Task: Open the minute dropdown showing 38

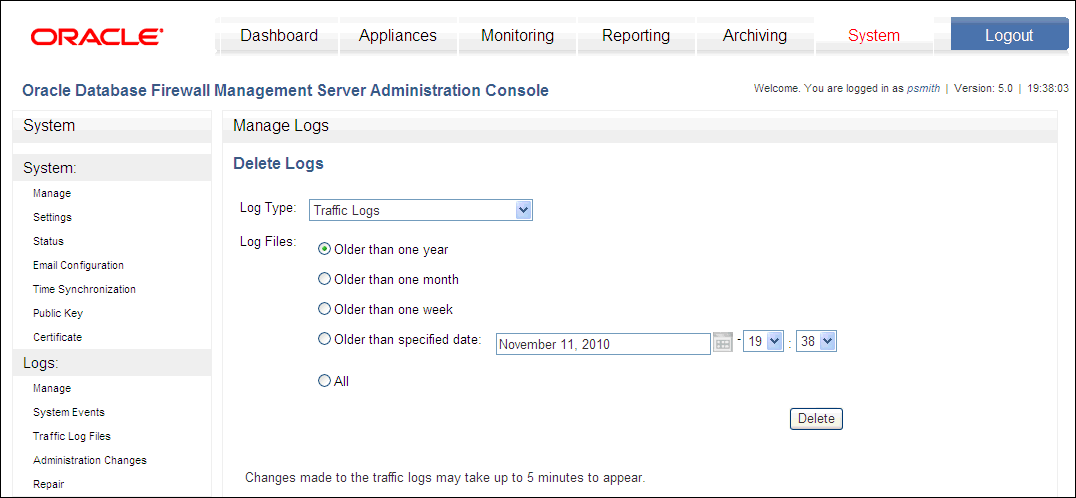Action: pyautogui.click(x=816, y=342)
